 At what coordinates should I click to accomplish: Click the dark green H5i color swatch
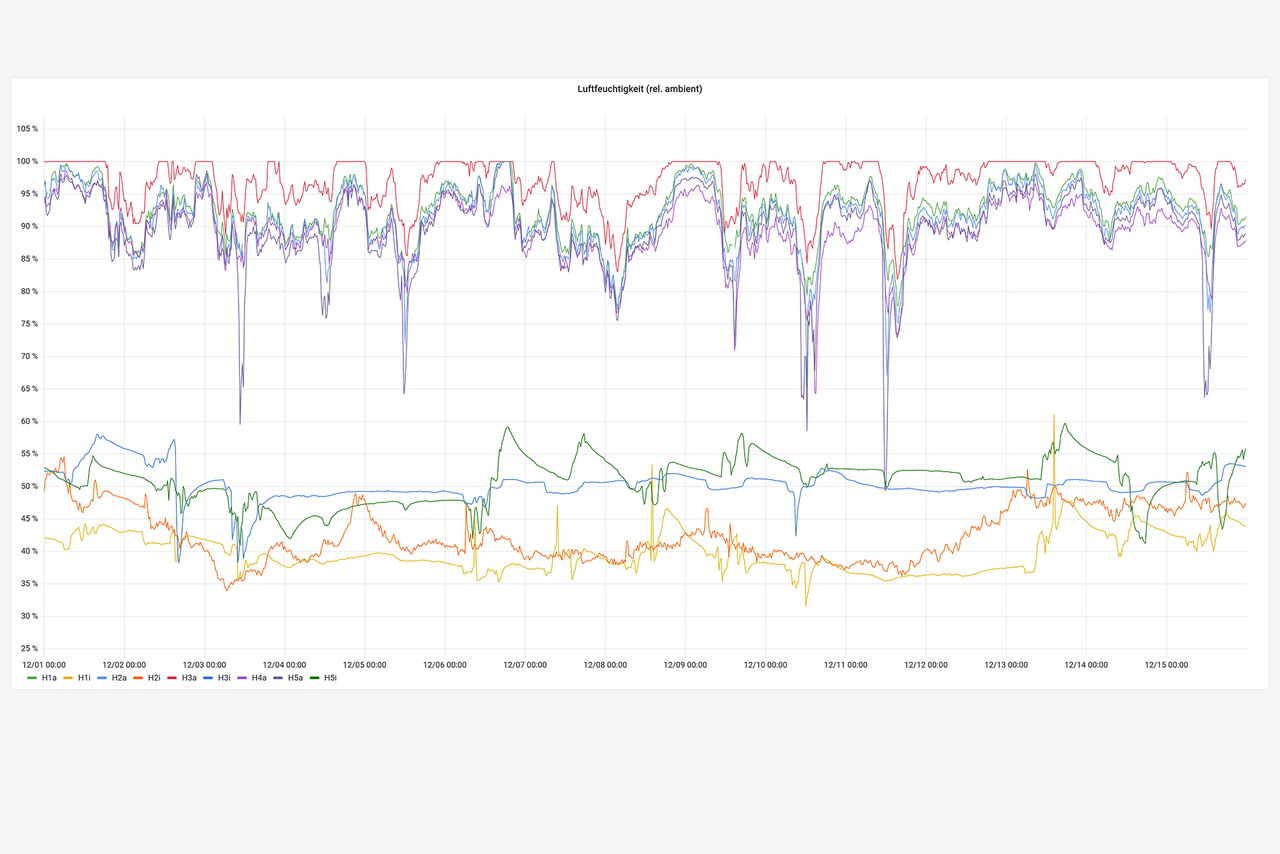click(313, 678)
